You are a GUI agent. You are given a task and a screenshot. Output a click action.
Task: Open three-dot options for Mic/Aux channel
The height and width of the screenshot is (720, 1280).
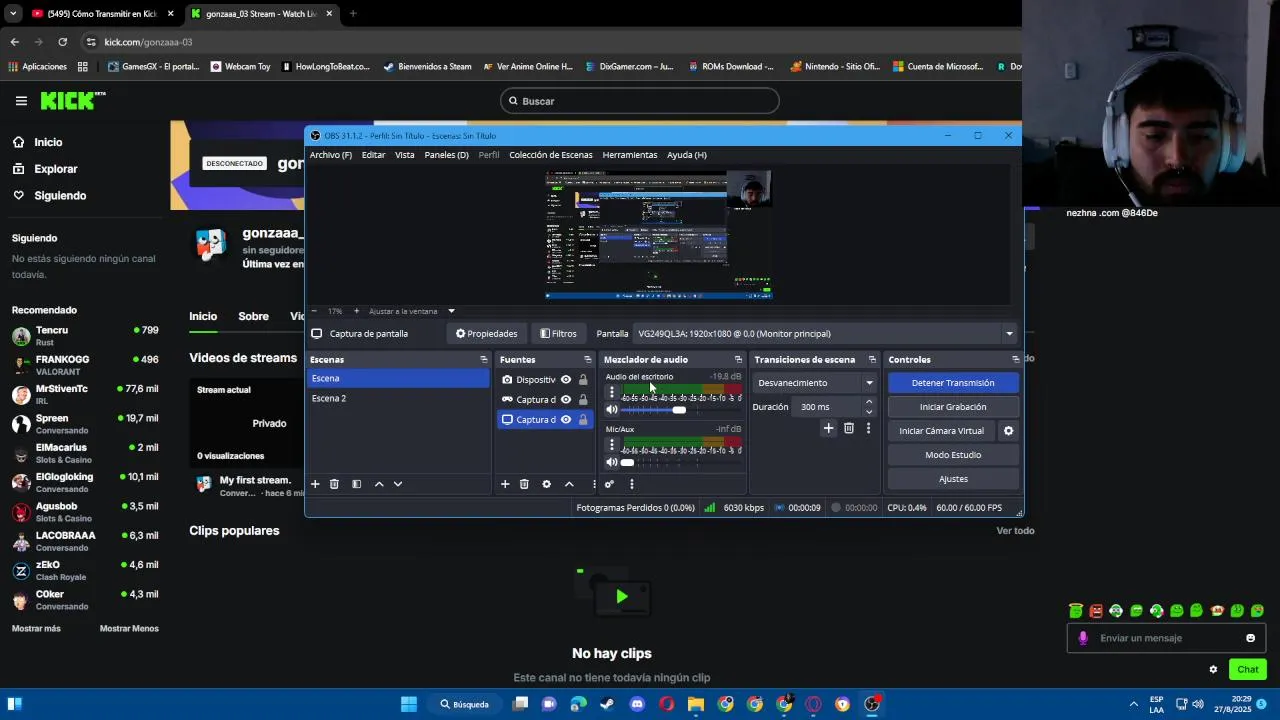tap(611, 445)
